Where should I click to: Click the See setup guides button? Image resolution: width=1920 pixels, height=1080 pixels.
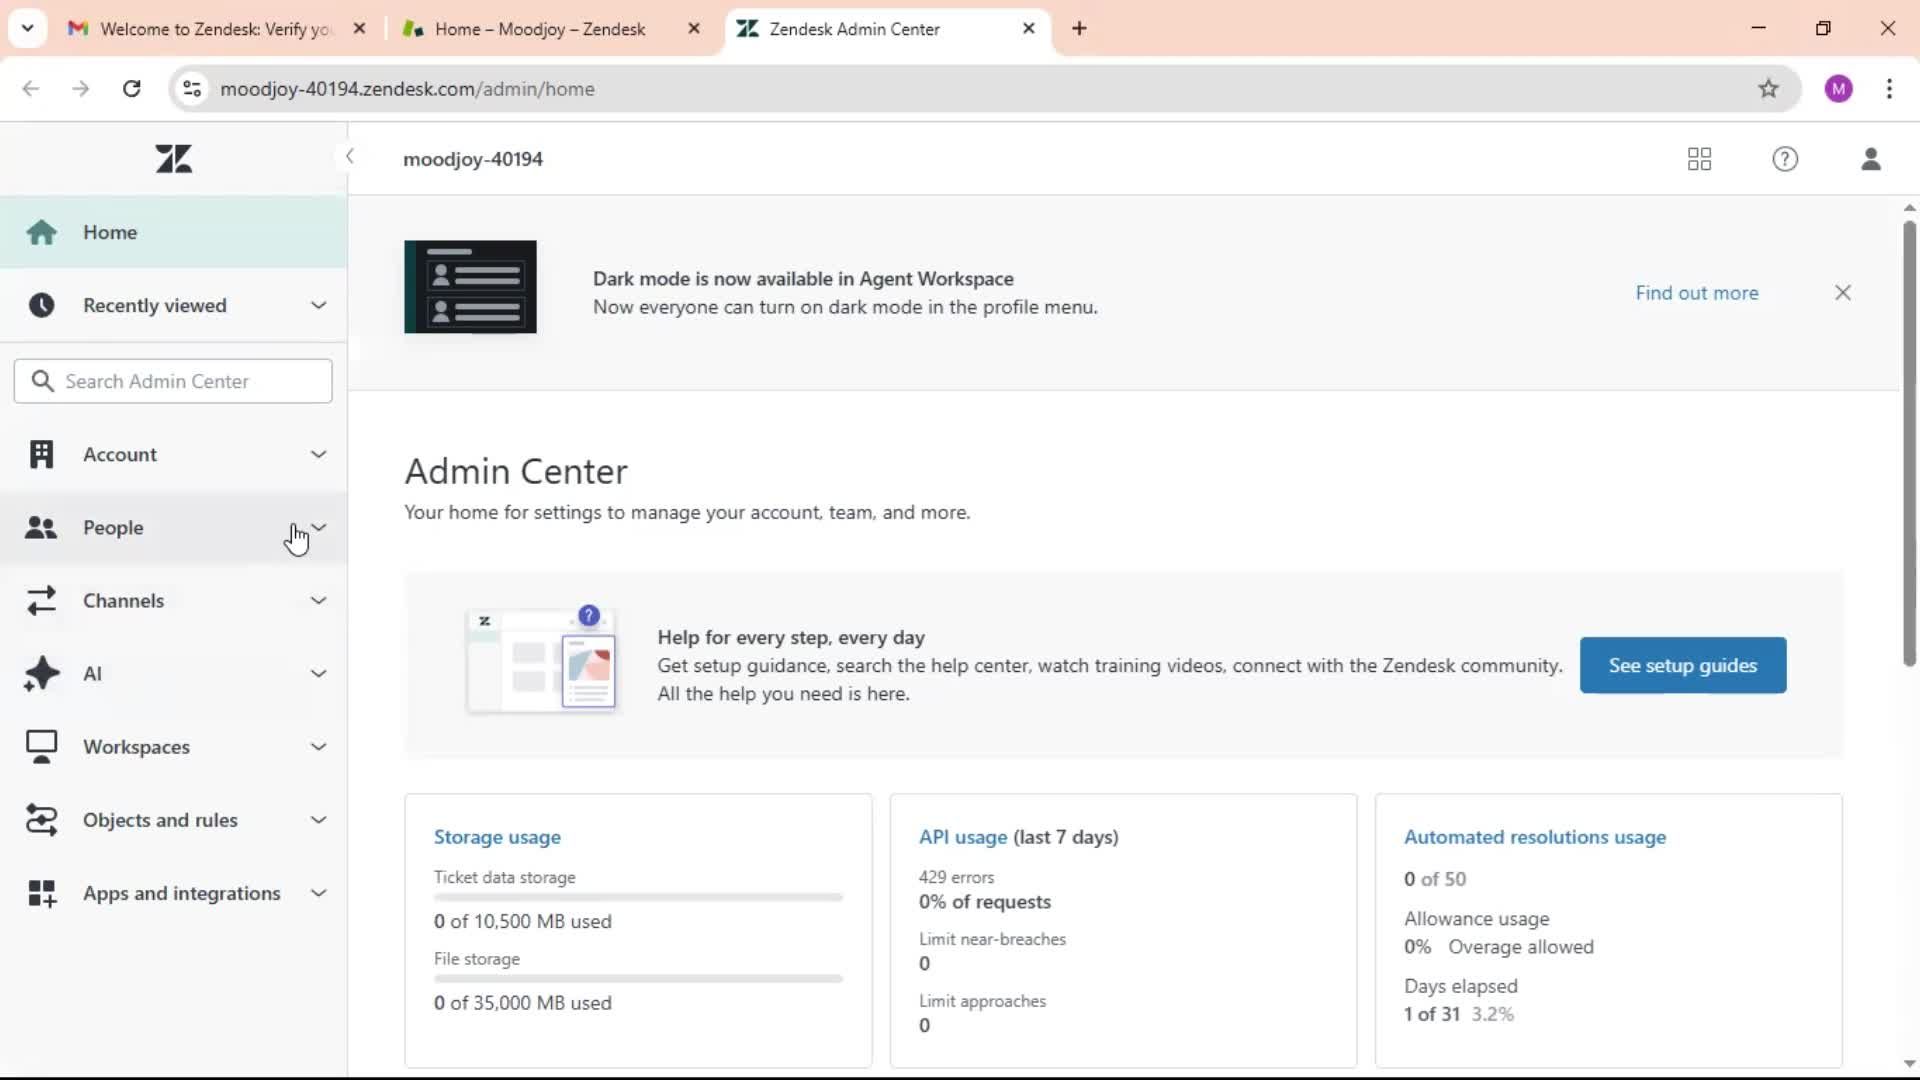coord(1683,665)
